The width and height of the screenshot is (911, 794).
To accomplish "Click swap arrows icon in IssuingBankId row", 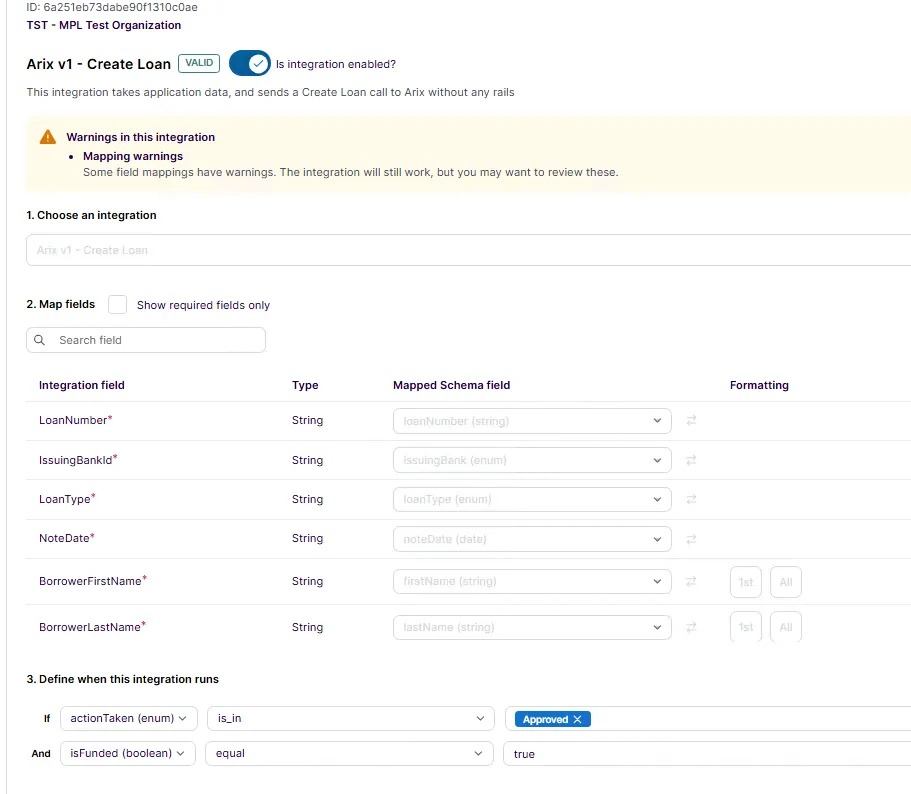I will (691, 460).
